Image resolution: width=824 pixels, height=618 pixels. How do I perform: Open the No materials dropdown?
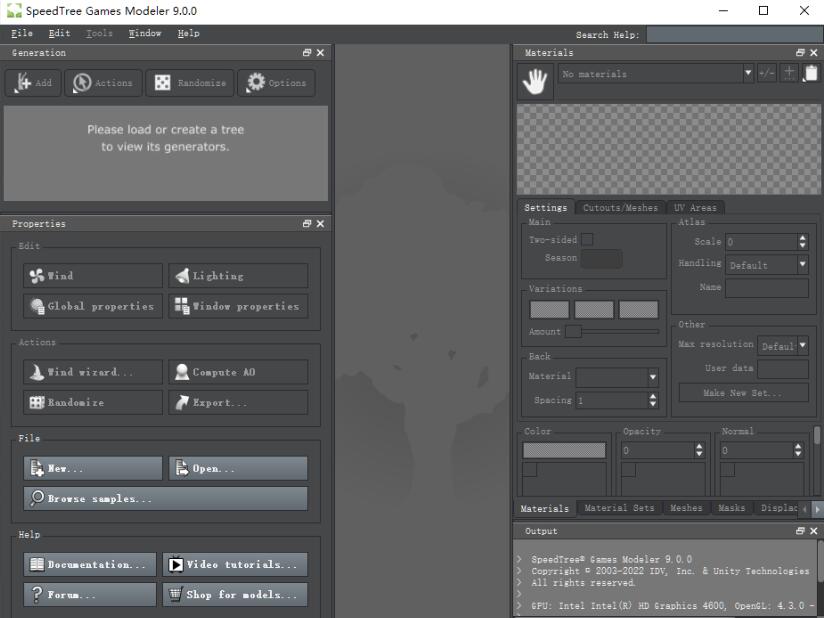point(656,74)
